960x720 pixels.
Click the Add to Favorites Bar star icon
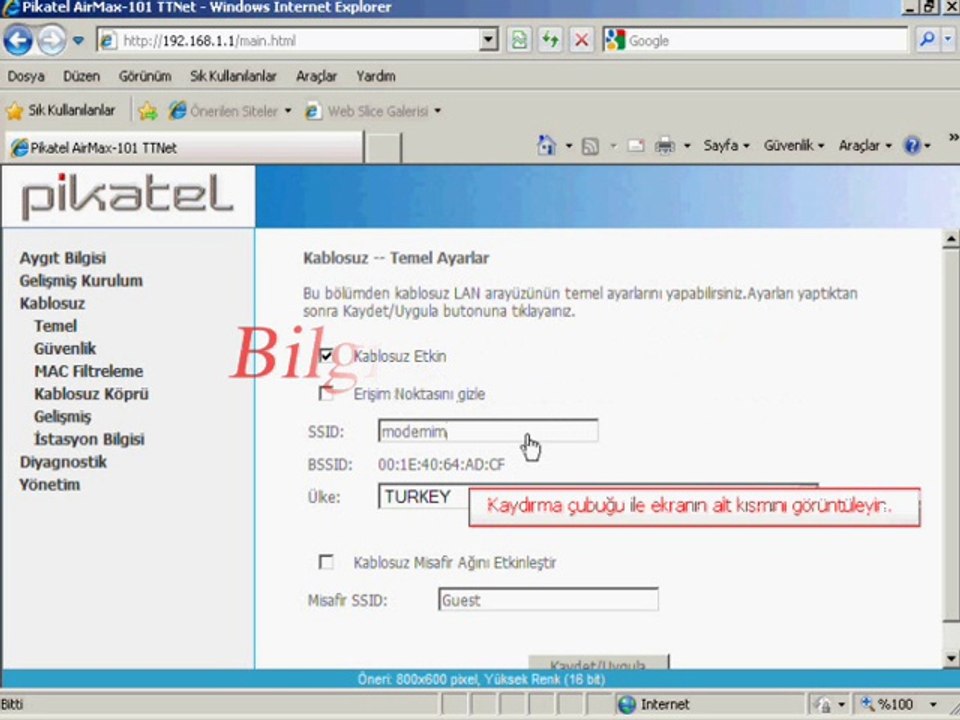(x=148, y=111)
